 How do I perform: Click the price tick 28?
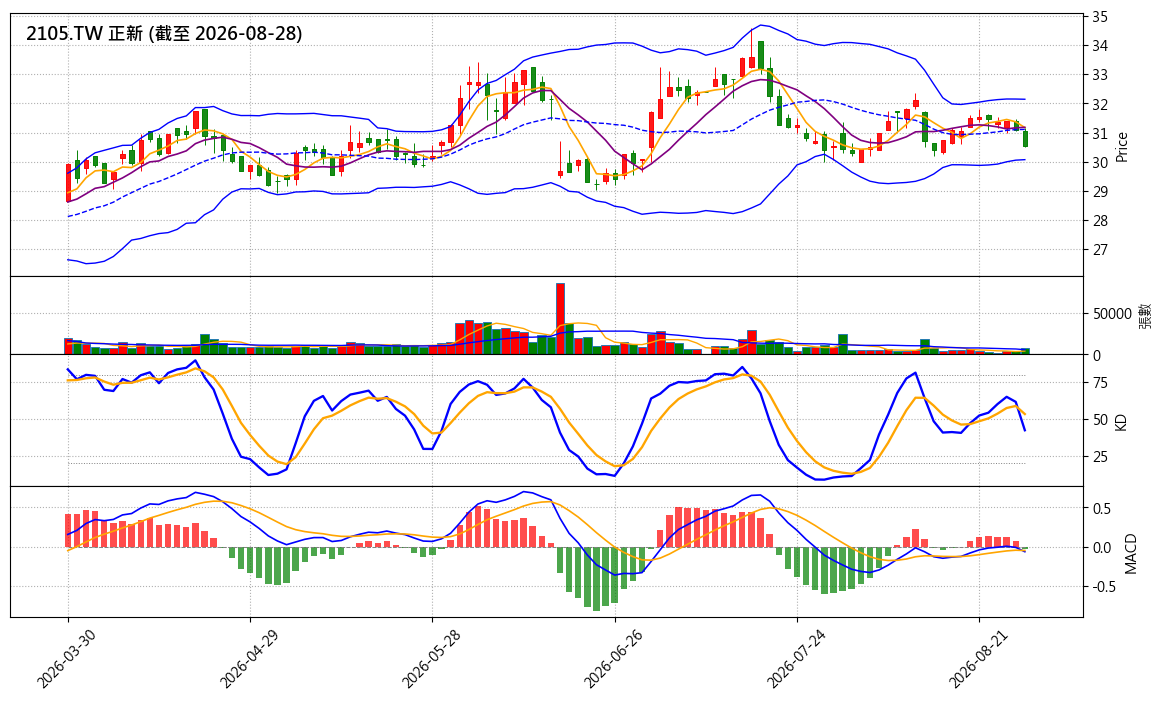(1100, 220)
